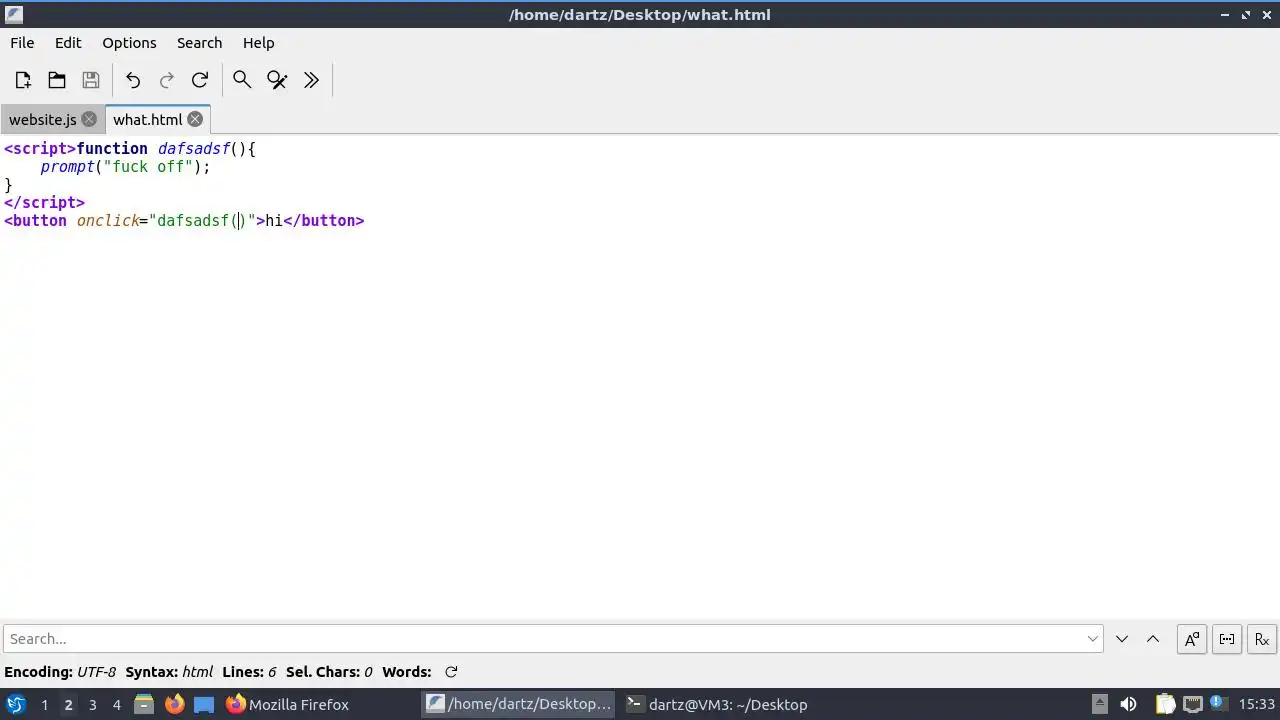Screen dimensions: 1280x720
Task: Switch to the Mozilla Firefox window
Action: [287, 705]
